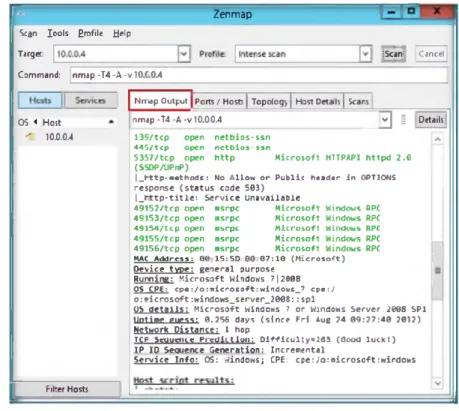459x411 pixels.
Task: Click scroll down arrow in output pane
Action: (438, 383)
